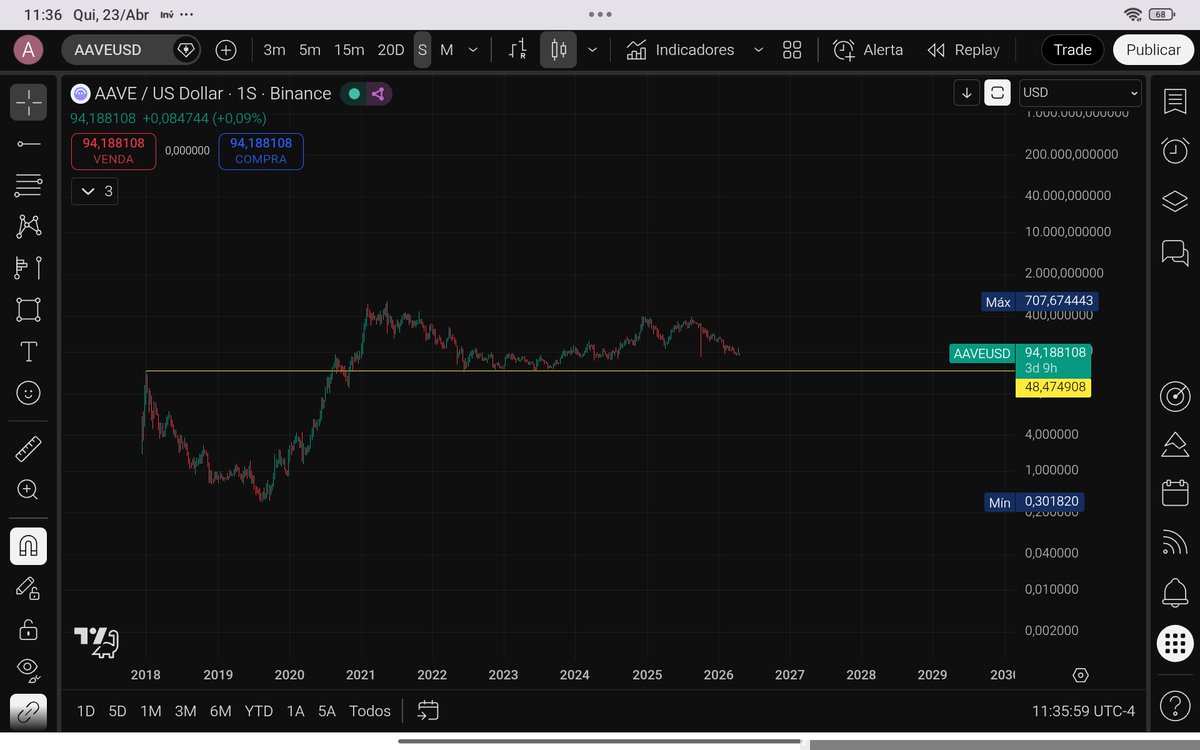Toggle stay in drawing mode
This screenshot has width=1200, height=750.
29,588
